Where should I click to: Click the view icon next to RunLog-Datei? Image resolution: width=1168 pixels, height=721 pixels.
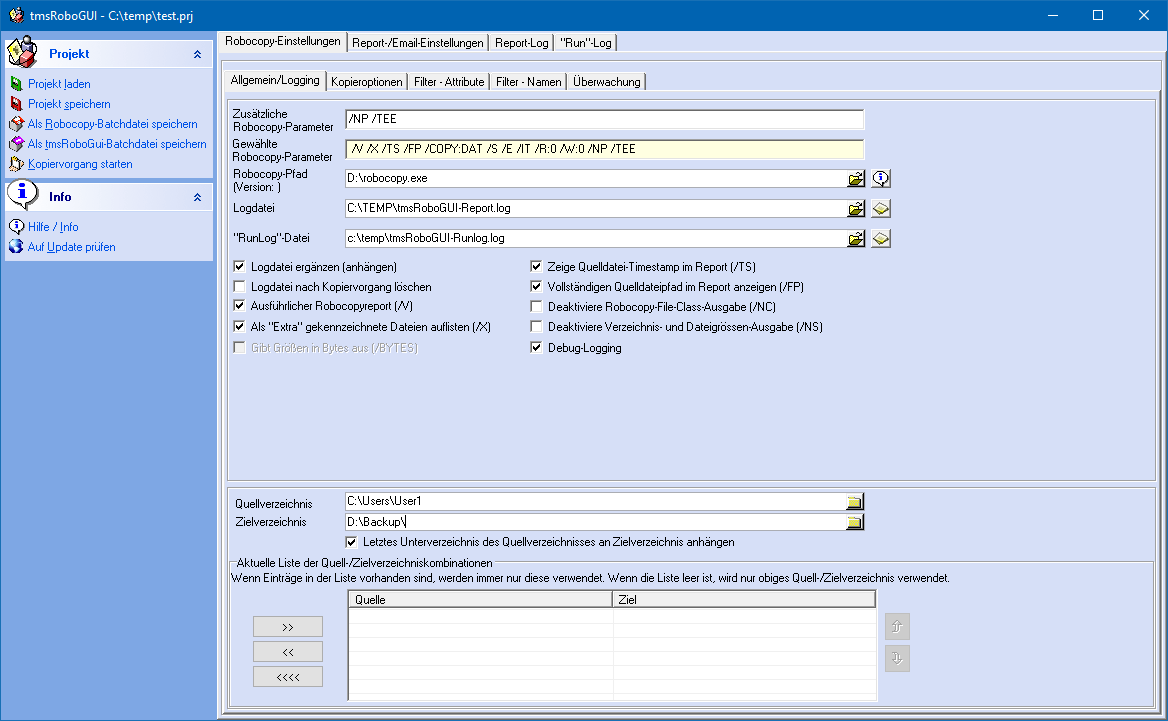coord(880,239)
